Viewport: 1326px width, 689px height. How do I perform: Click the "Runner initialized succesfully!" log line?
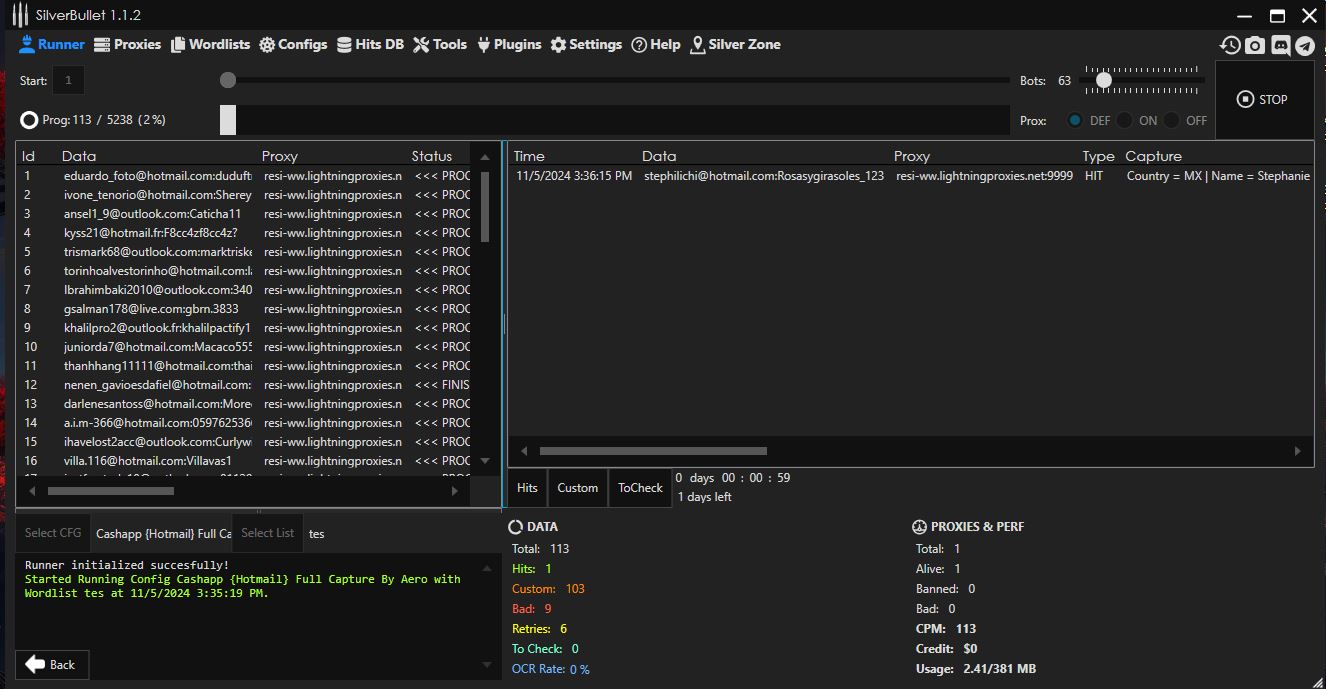click(126, 565)
